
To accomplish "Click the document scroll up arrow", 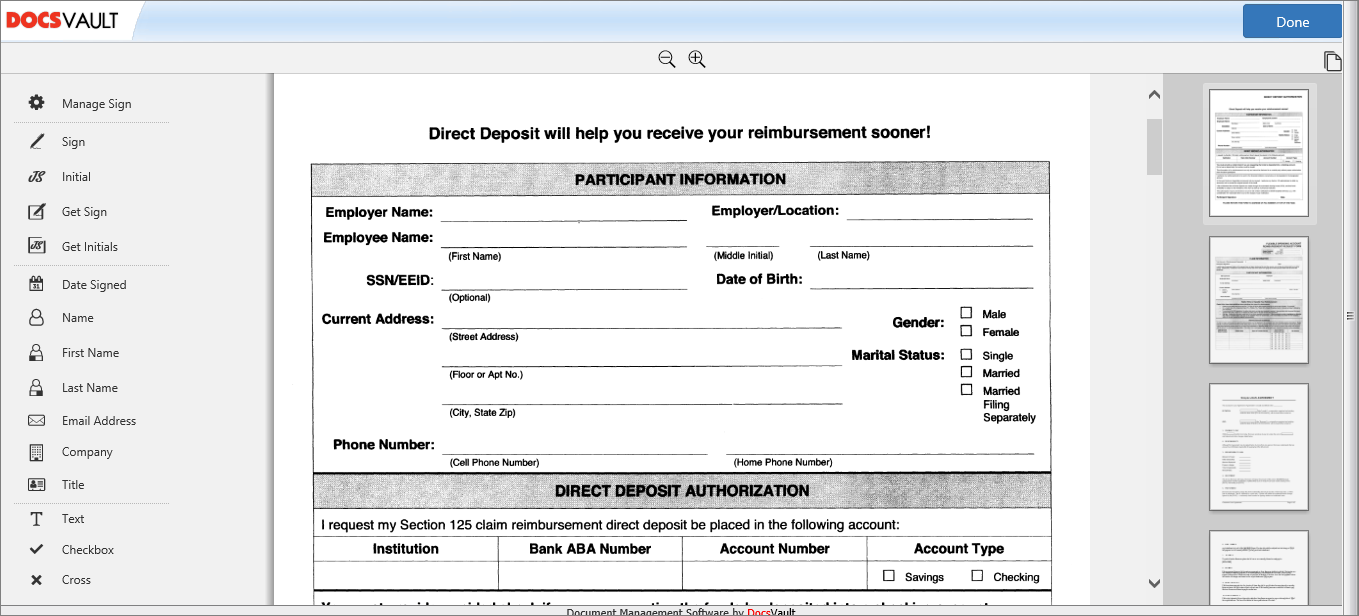I will tap(1154, 95).
